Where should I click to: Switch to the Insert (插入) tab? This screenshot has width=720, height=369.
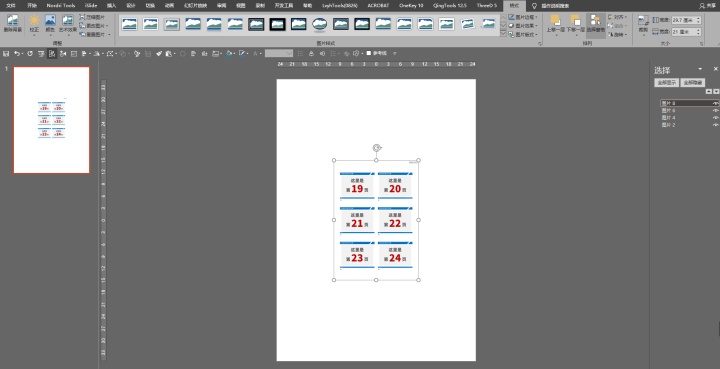pos(112,6)
